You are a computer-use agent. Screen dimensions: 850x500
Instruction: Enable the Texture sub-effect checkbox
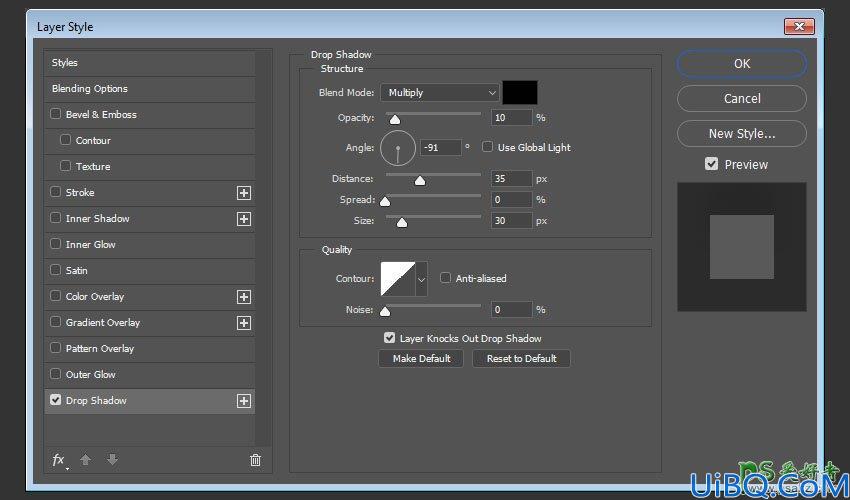[66, 166]
